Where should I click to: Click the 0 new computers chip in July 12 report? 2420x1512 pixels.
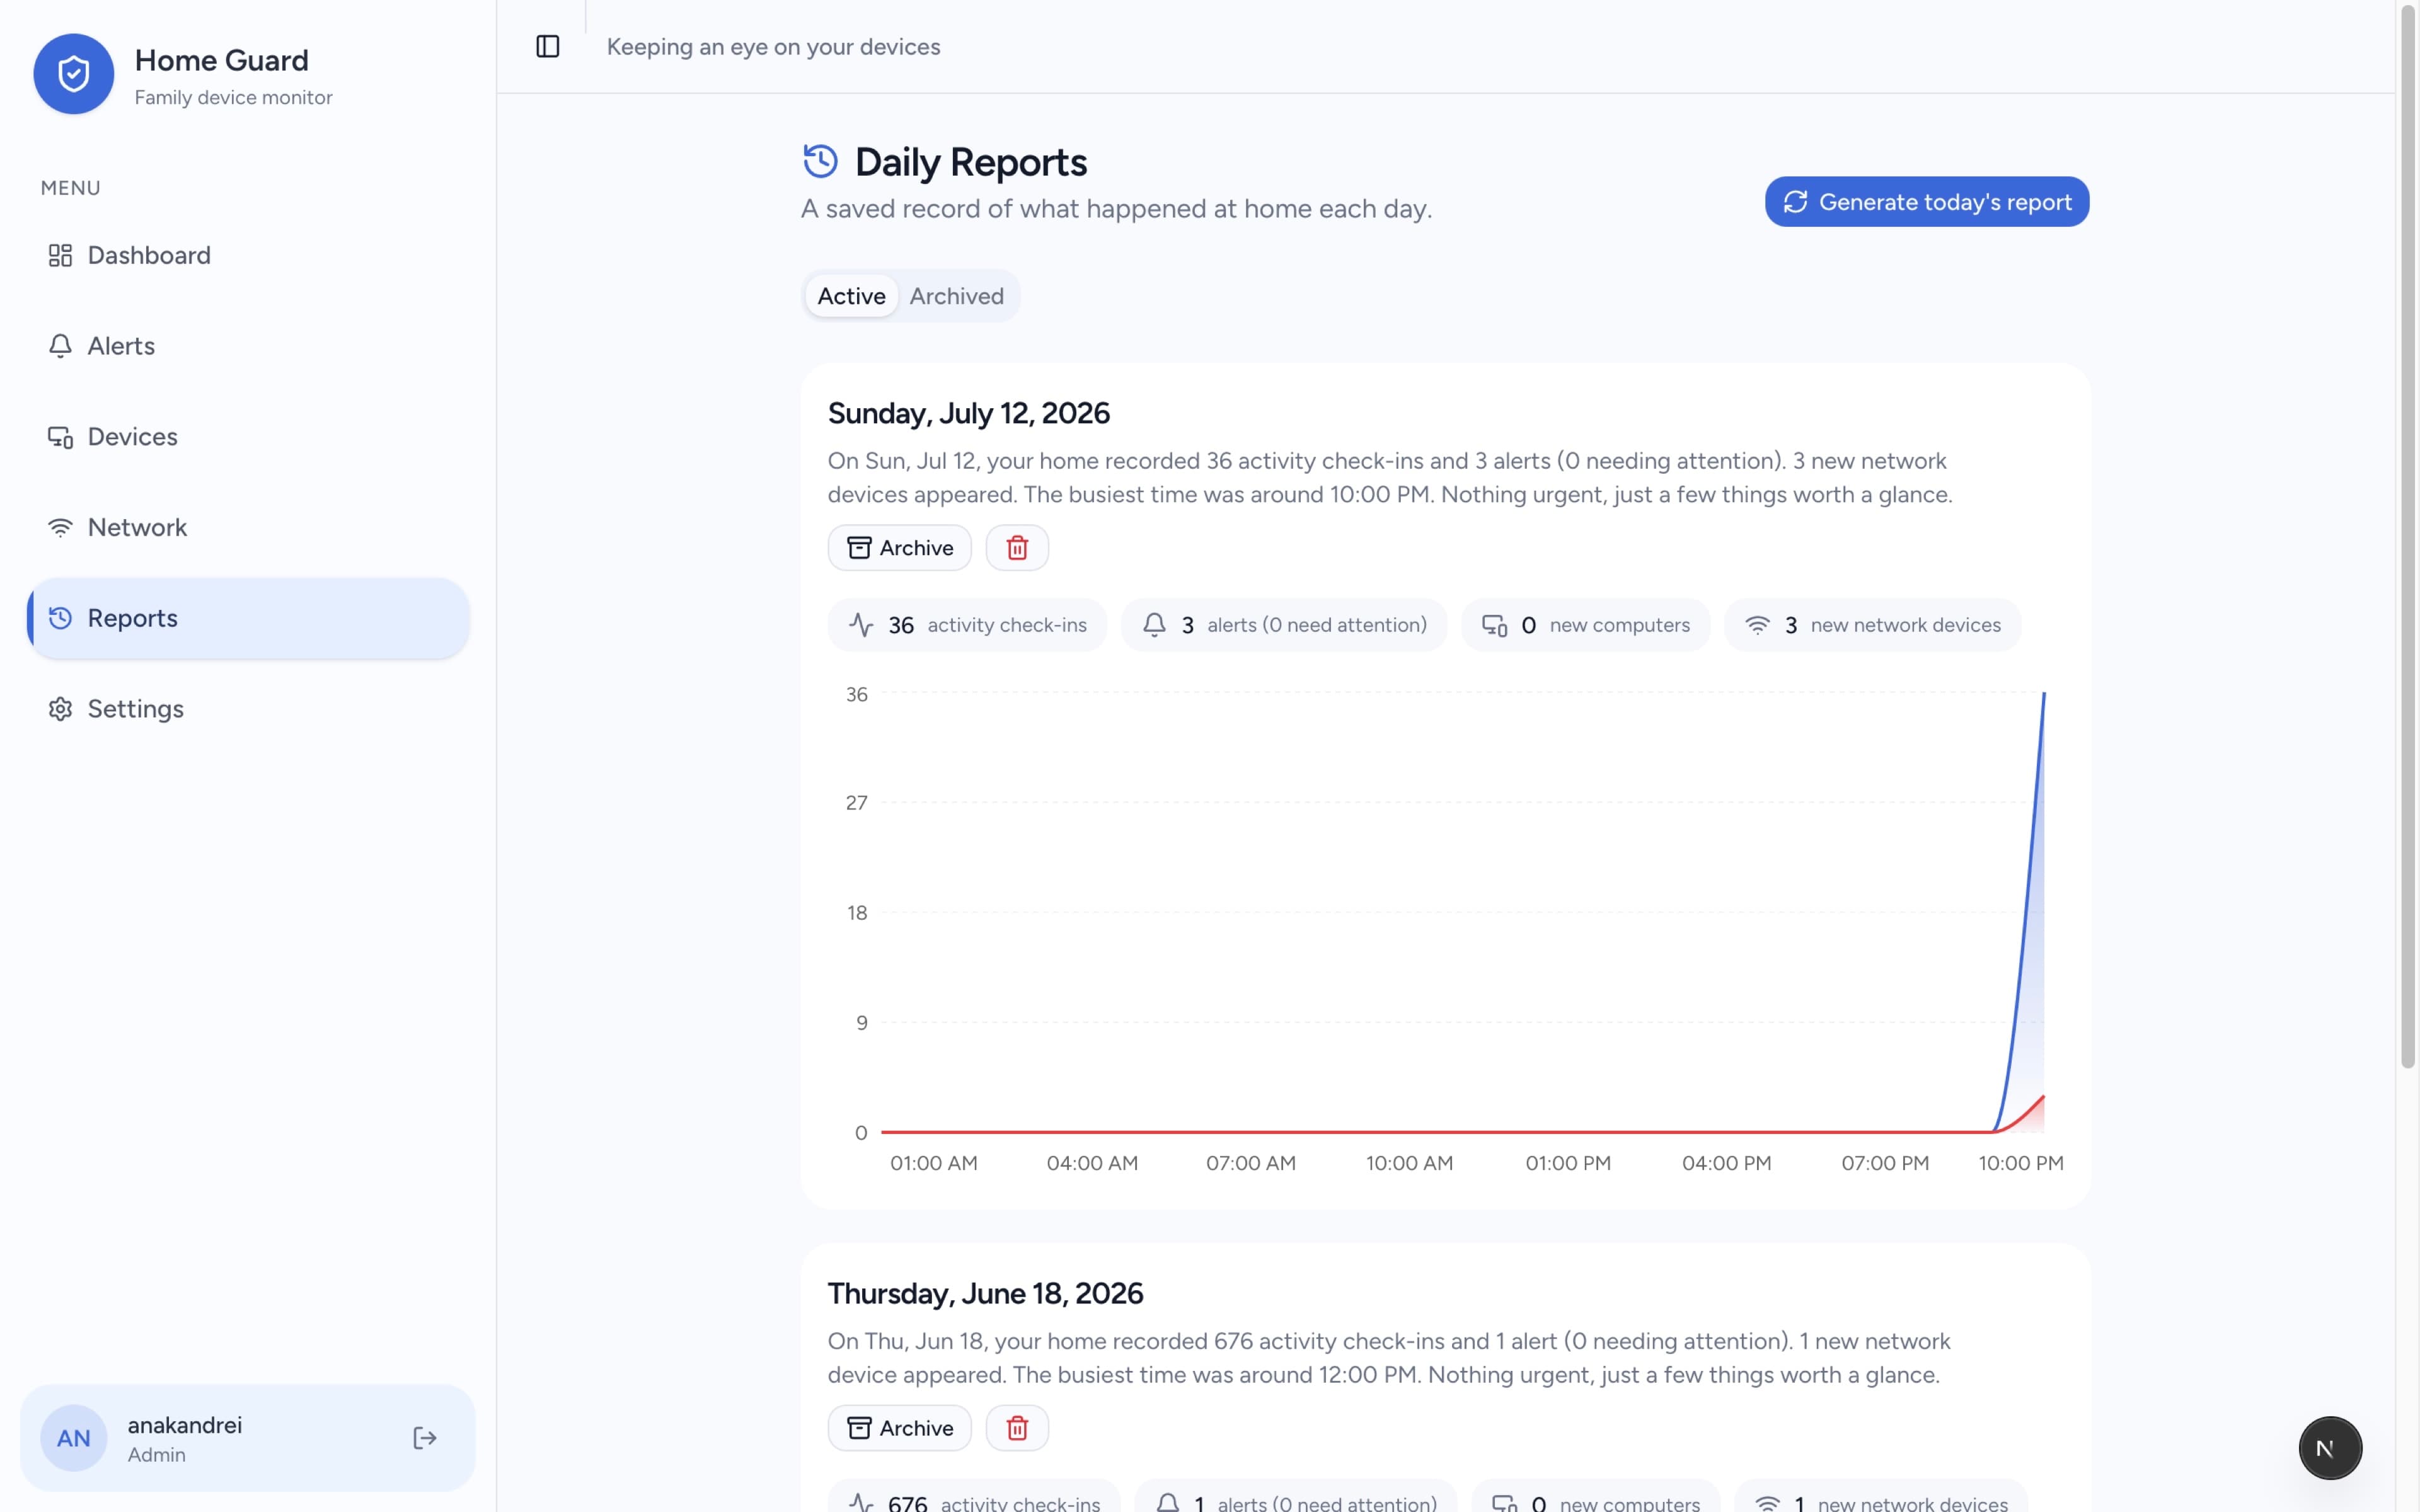pos(1585,625)
